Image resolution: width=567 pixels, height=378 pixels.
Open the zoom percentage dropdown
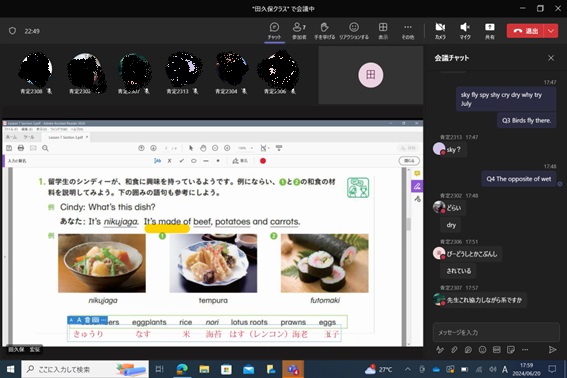[x=246, y=148]
